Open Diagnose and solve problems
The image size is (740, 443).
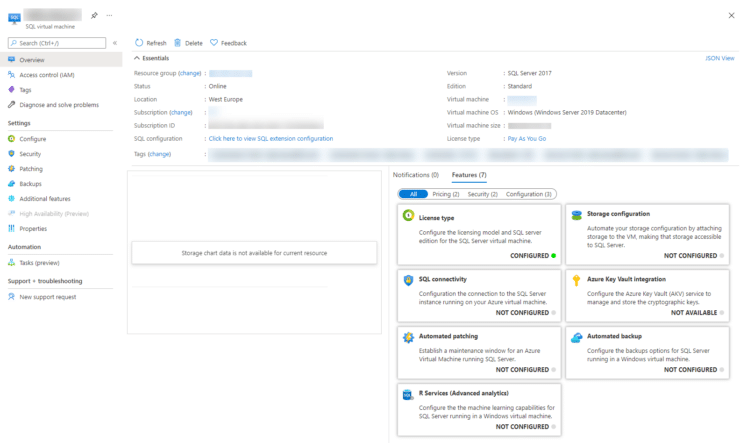[x=59, y=105]
